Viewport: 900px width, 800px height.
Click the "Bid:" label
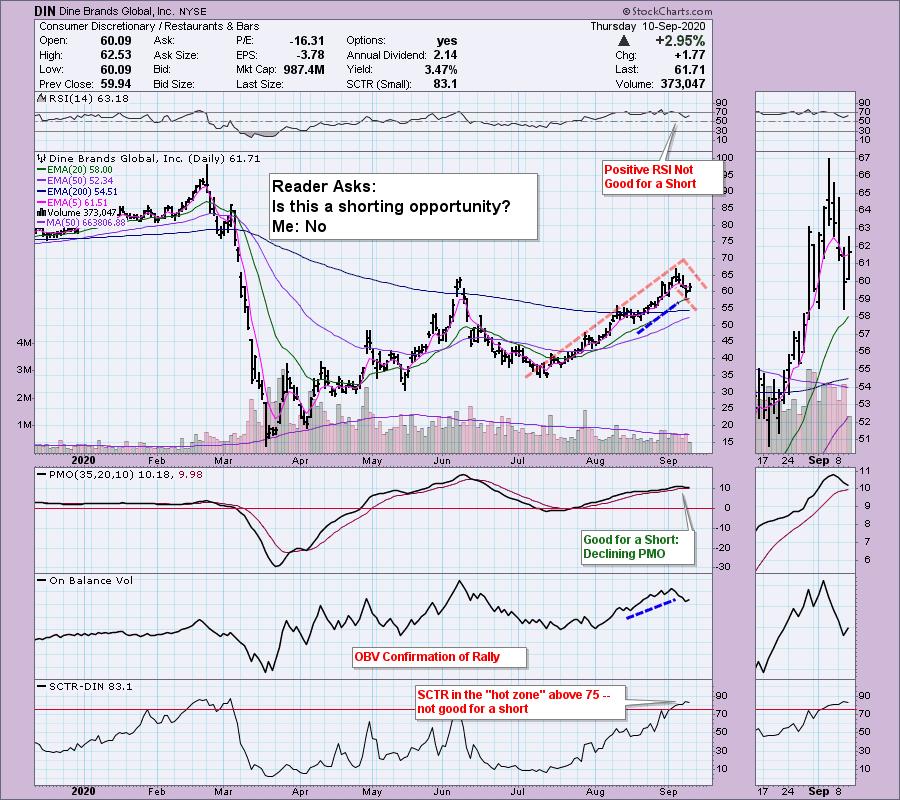pos(162,69)
